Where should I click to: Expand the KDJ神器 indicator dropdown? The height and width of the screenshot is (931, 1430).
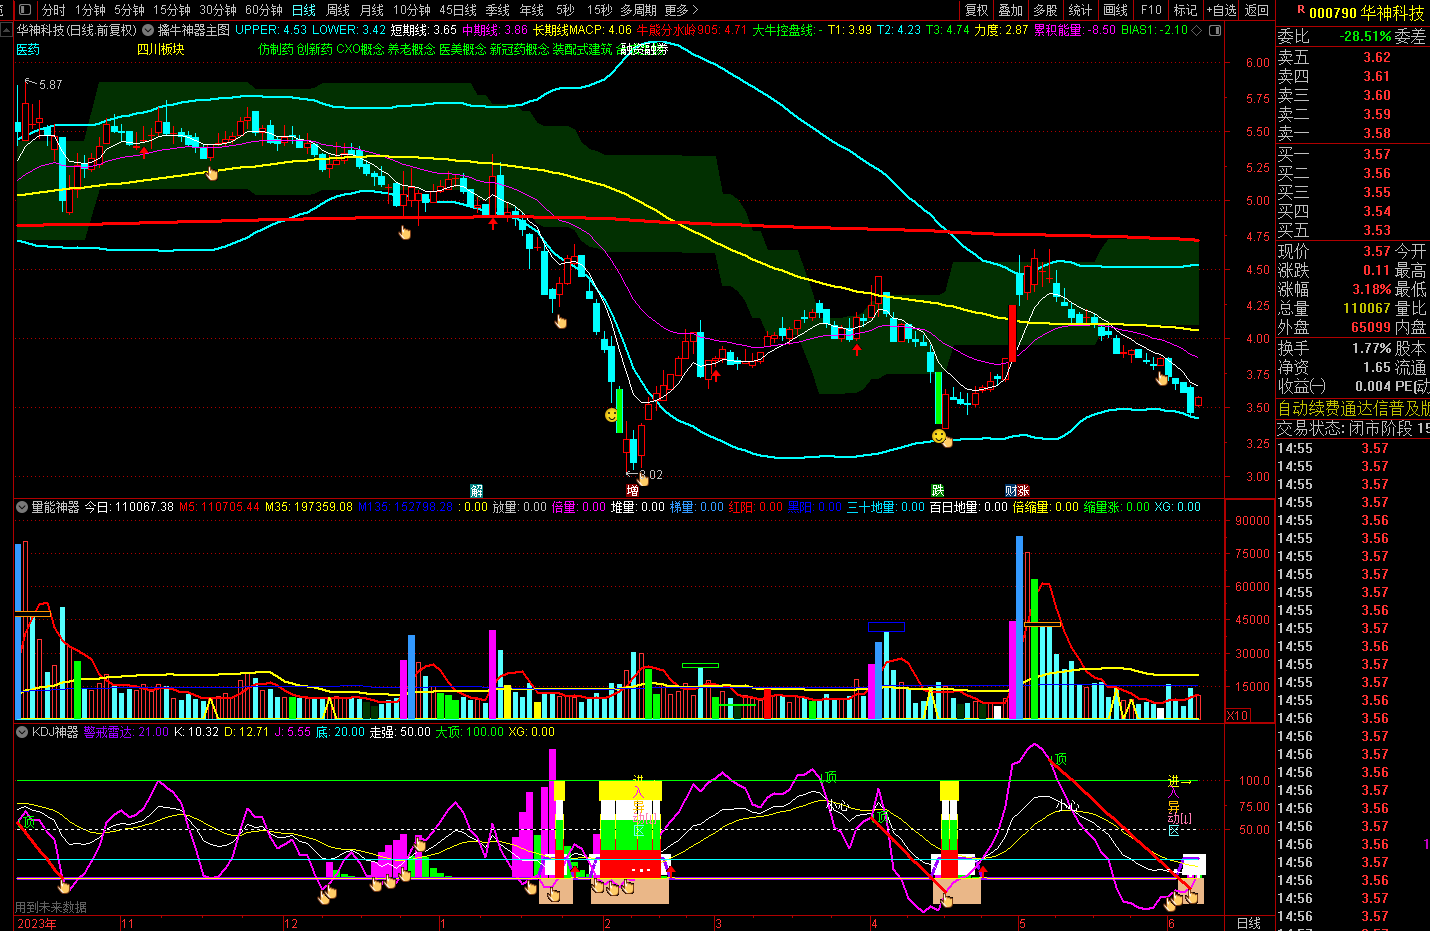pyautogui.click(x=21, y=732)
